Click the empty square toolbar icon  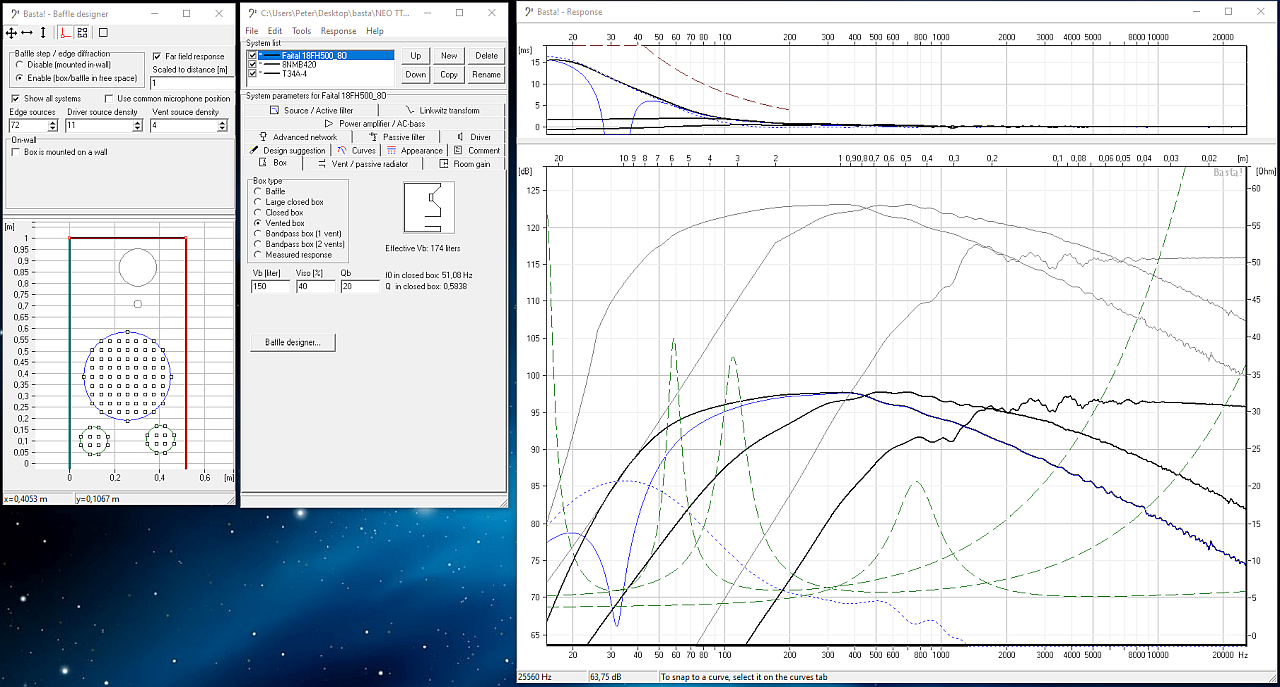point(103,33)
